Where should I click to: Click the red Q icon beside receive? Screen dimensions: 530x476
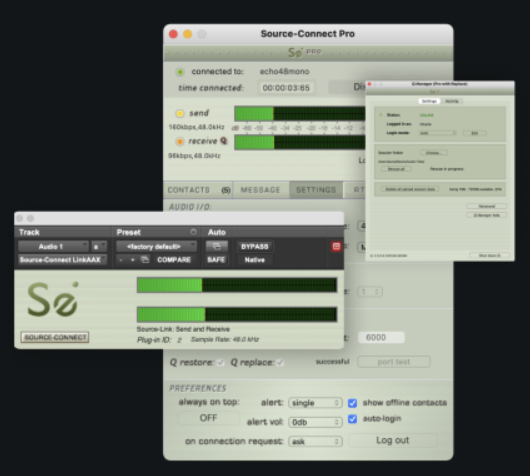click(x=223, y=141)
